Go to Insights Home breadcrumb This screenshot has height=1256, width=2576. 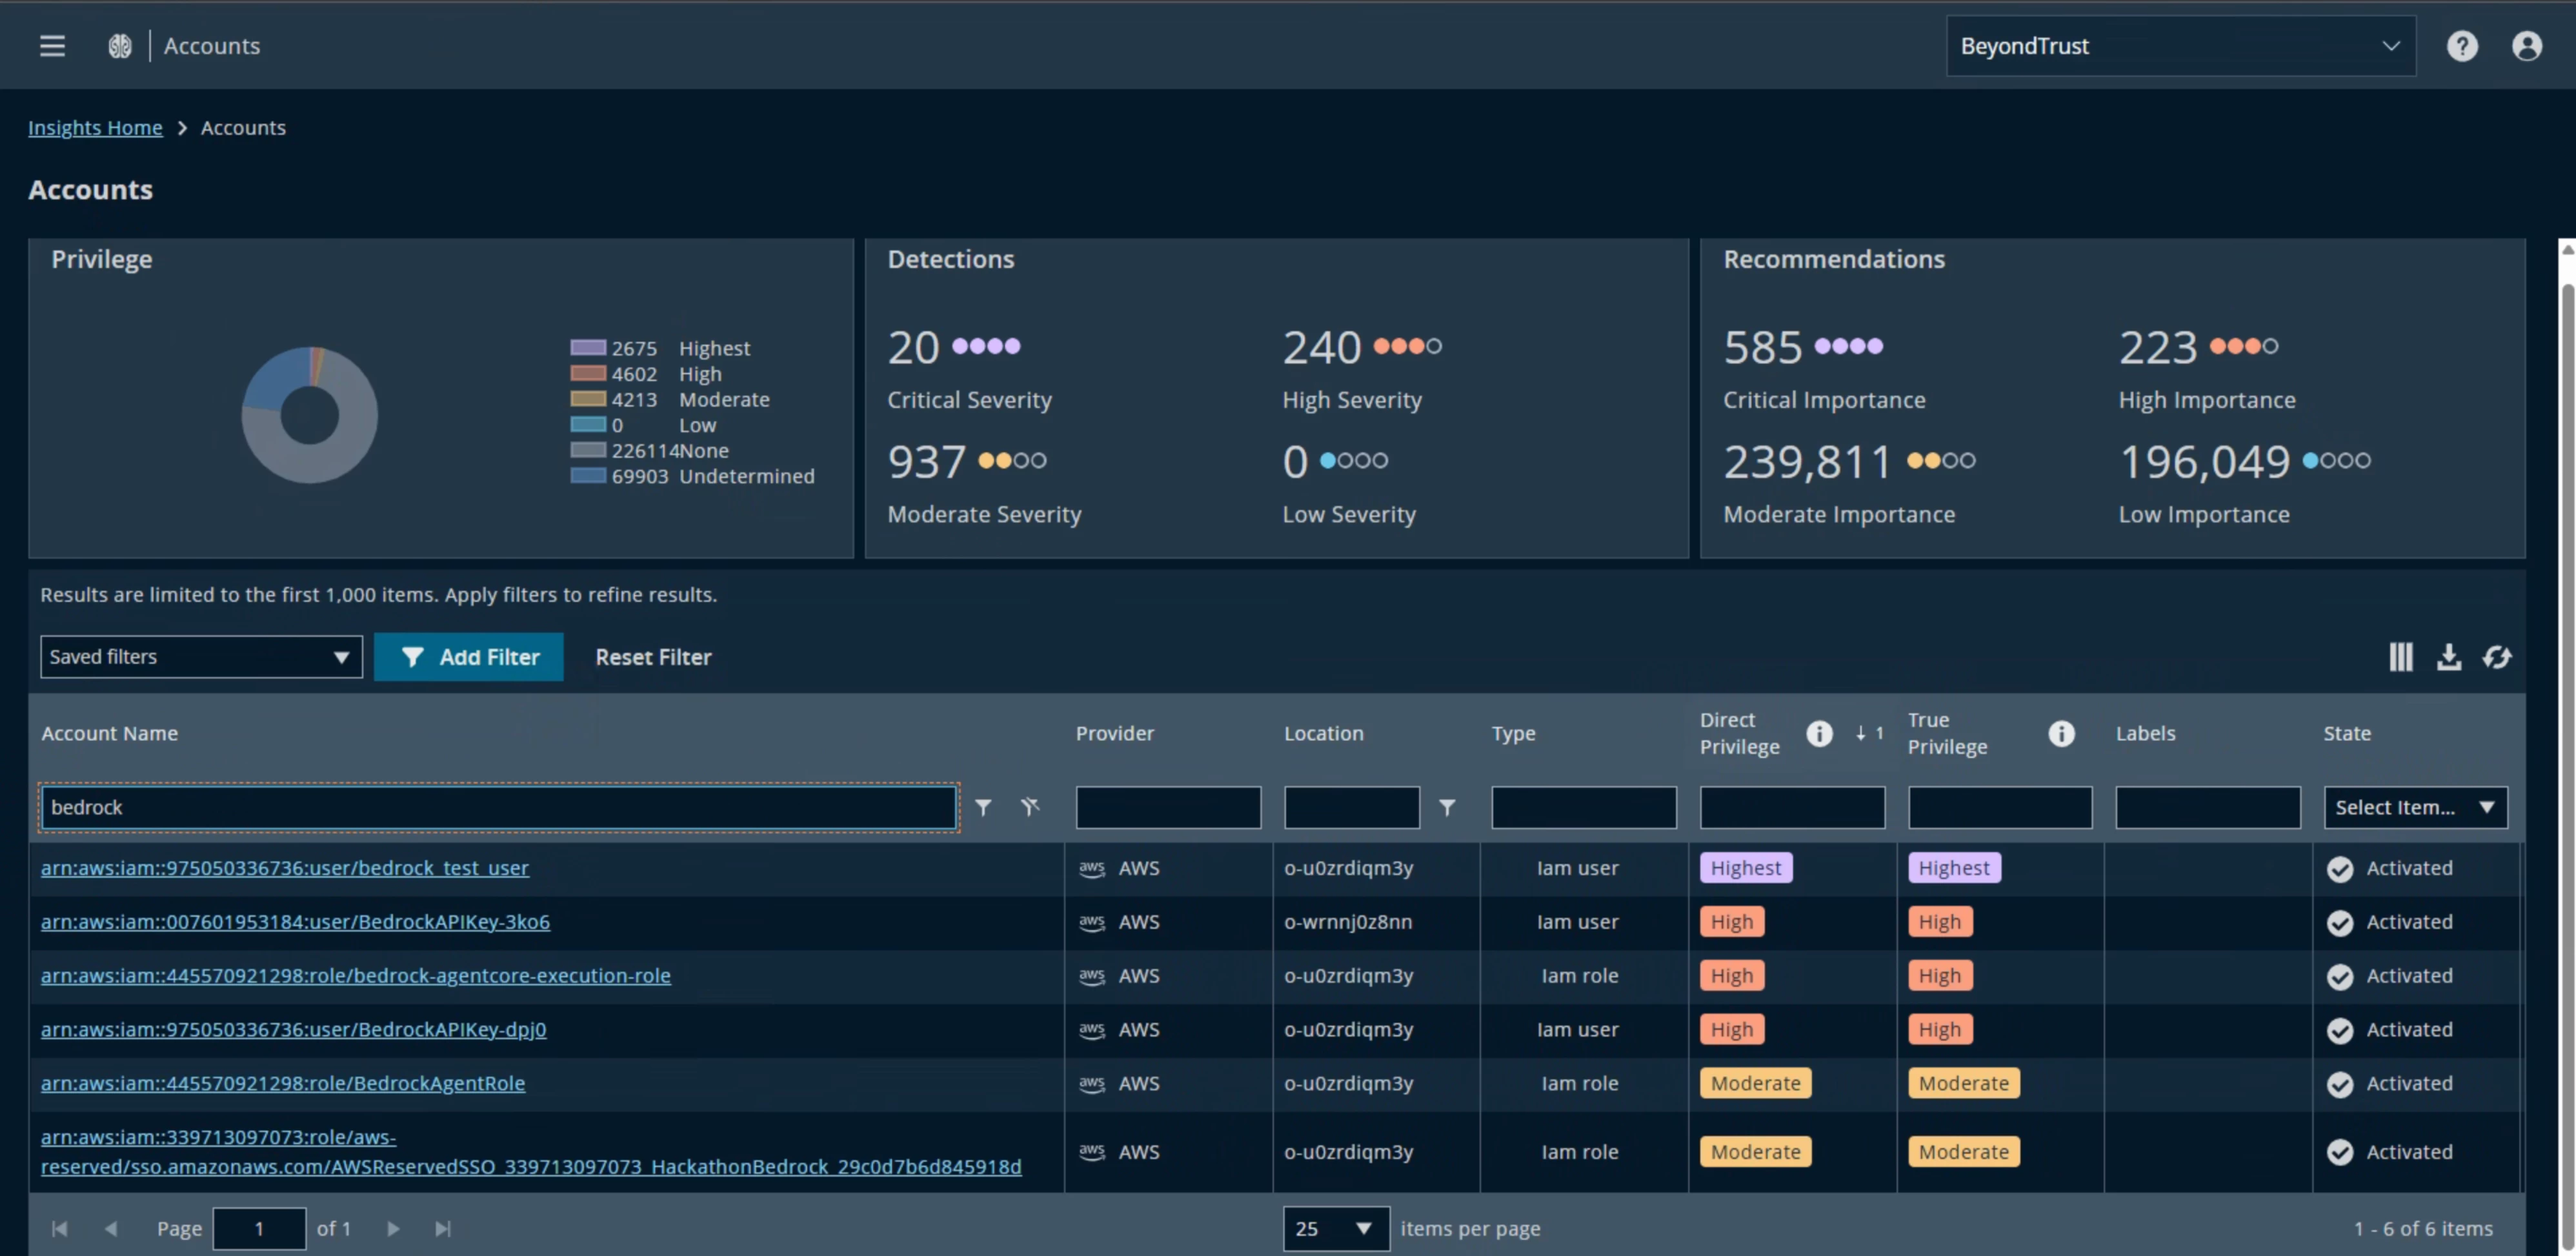coord(95,128)
